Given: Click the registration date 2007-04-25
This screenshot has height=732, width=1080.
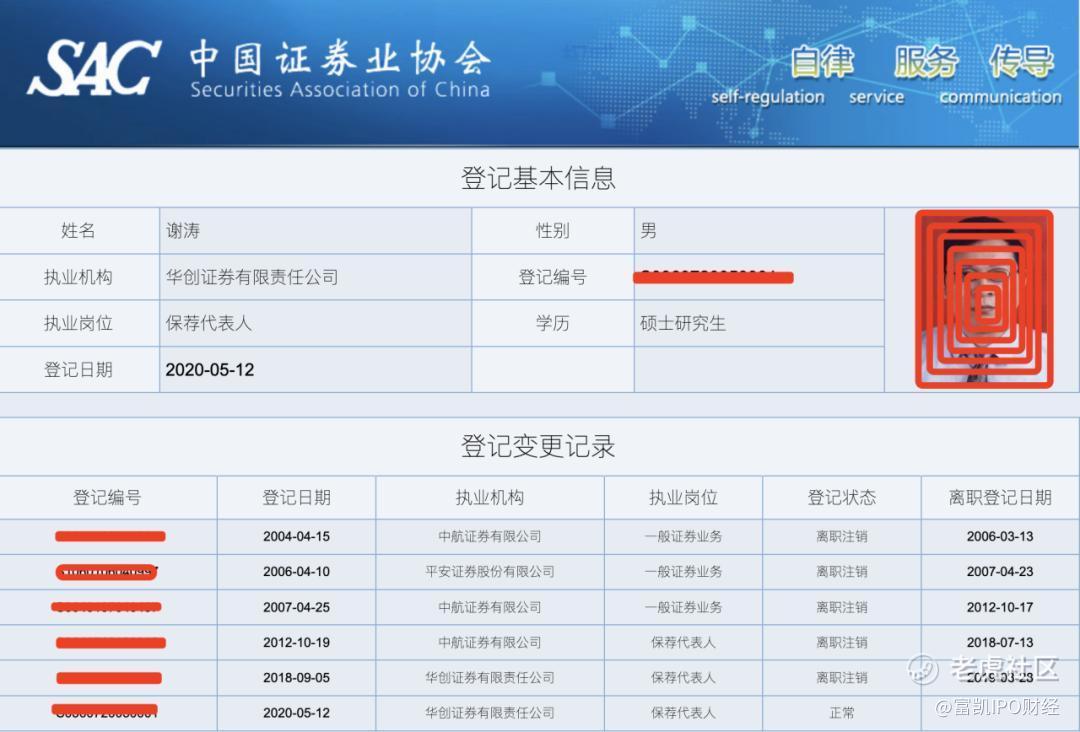Looking at the screenshot, I should [x=296, y=607].
